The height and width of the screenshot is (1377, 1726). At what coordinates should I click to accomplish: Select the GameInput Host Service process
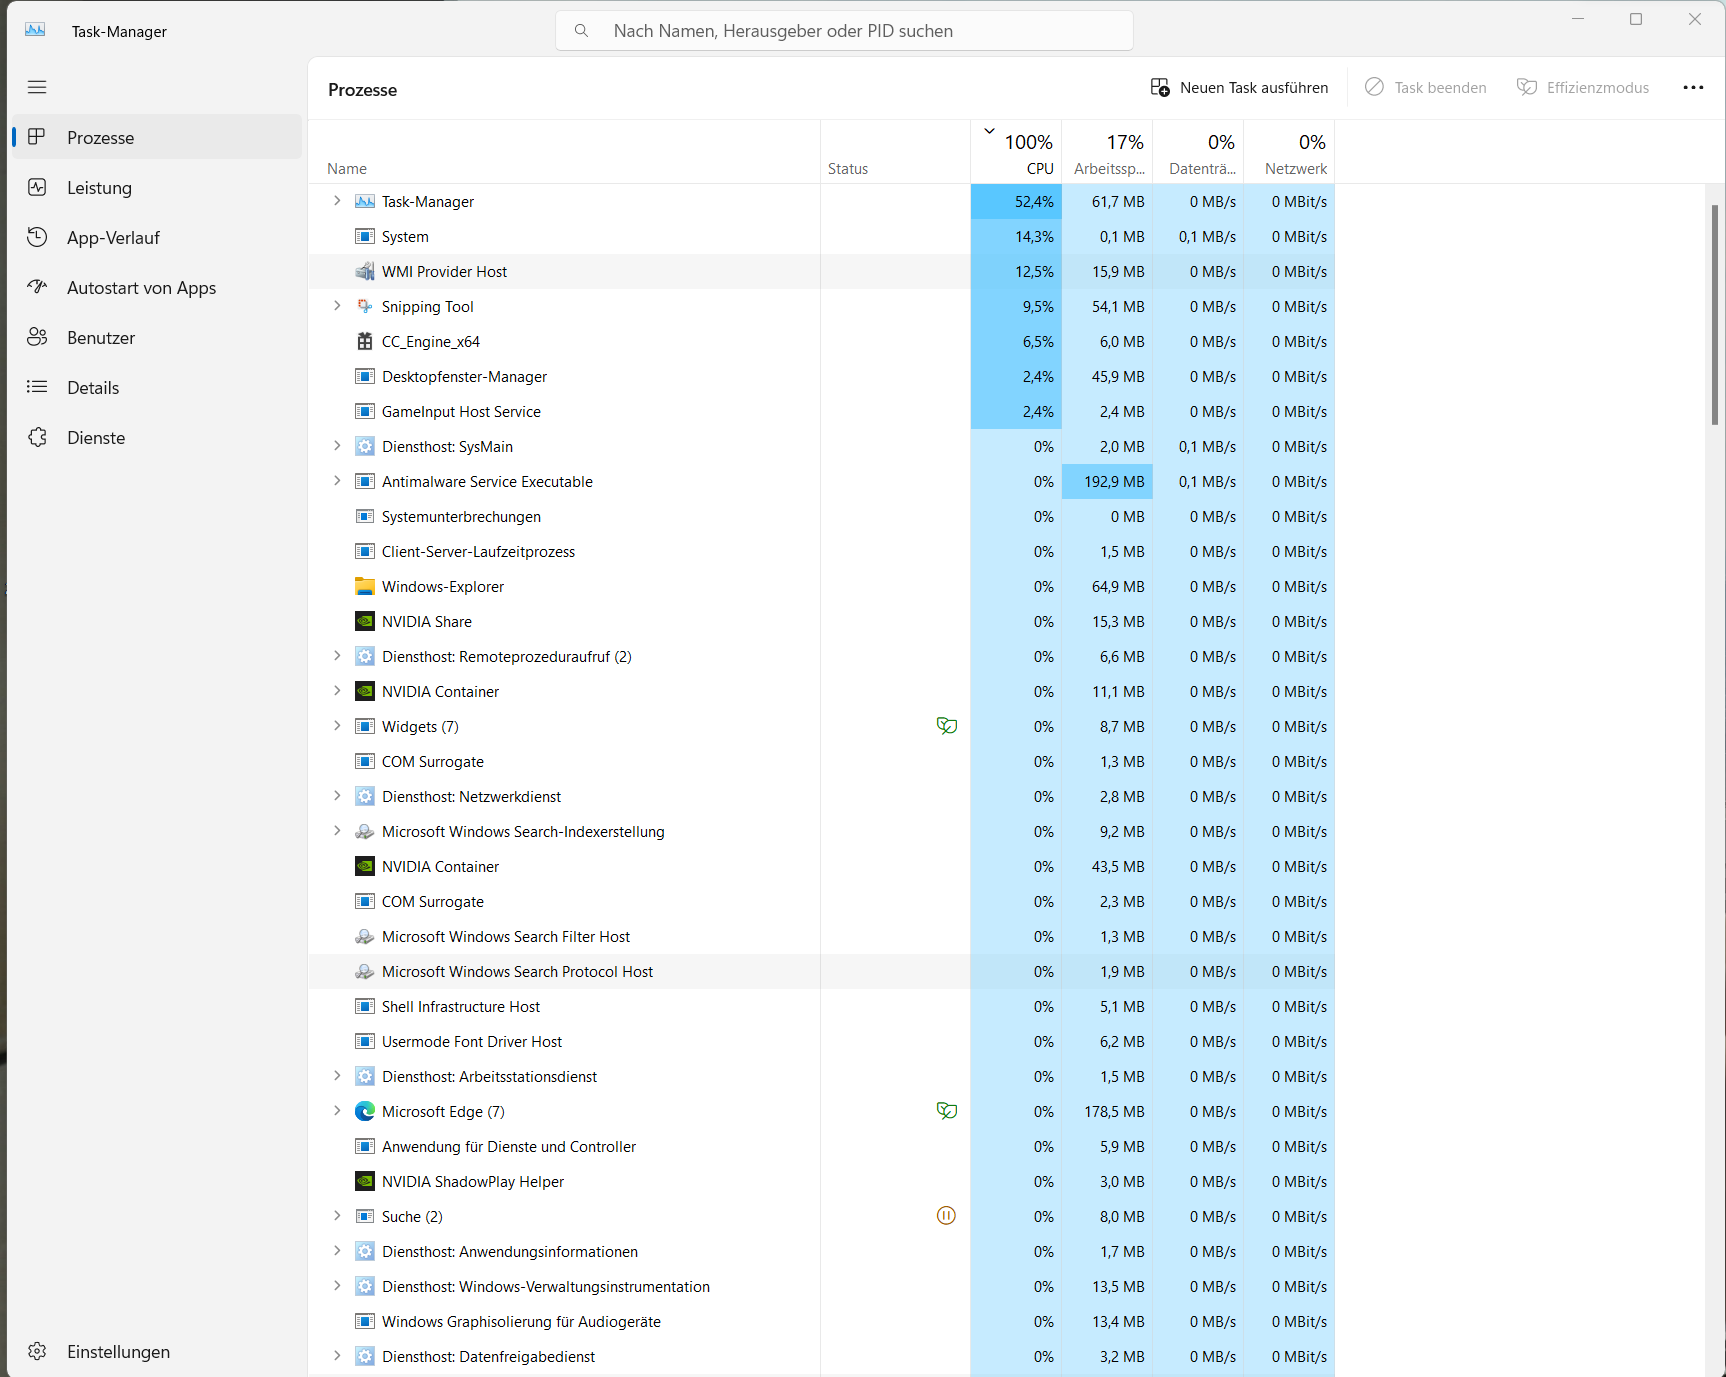(x=821, y=411)
